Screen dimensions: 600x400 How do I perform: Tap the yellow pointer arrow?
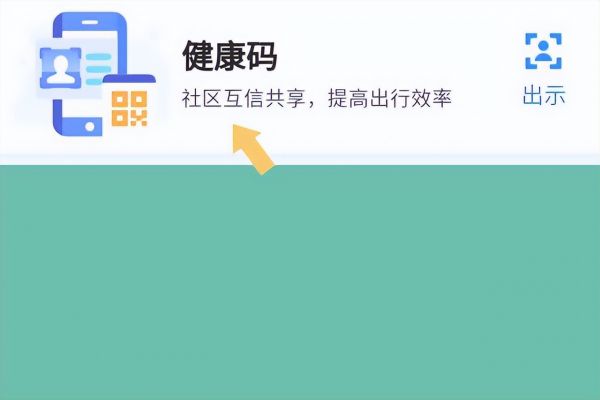(x=253, y=149)
